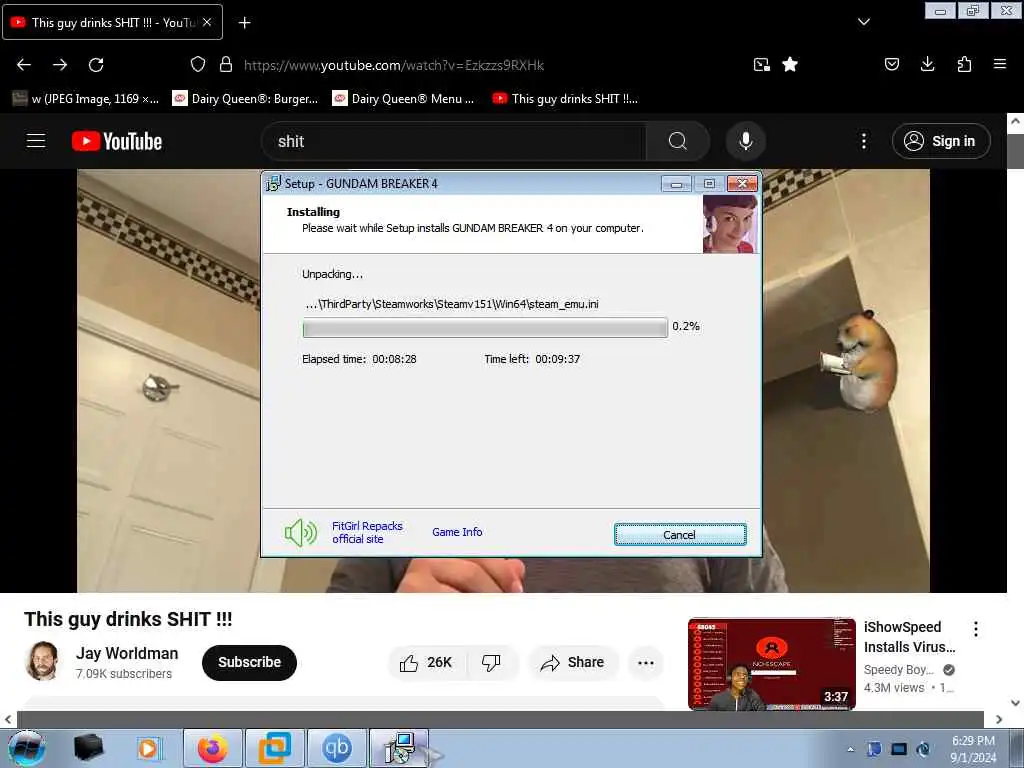Go back in Firefox browser
The height and width of the screenshot is (768, 1024).
[x=24, y=65]
